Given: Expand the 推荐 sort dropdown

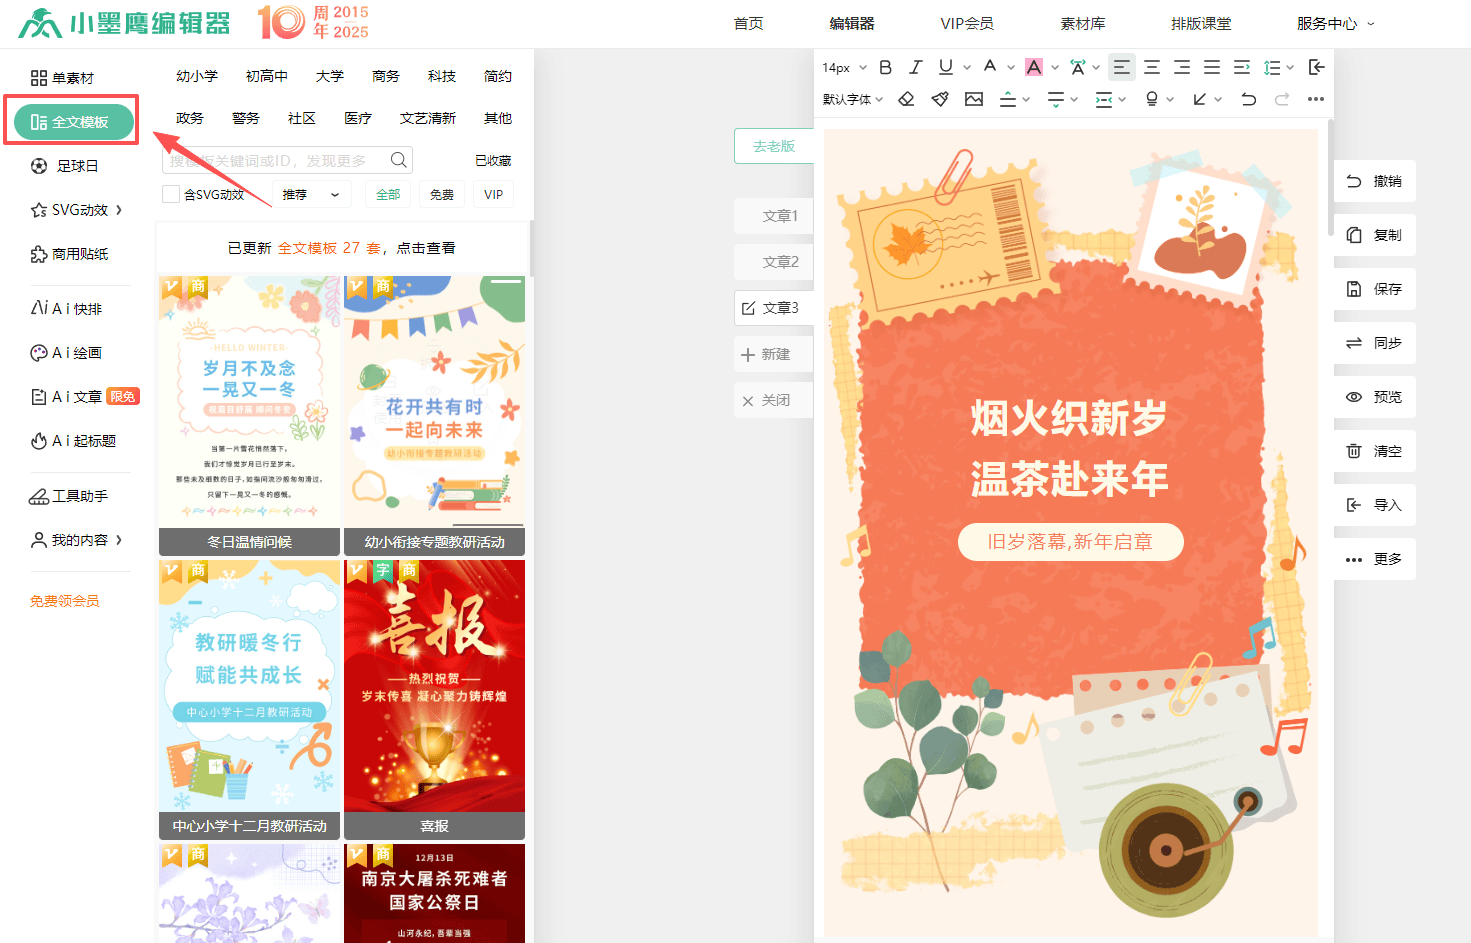Looking at the screenshot, I should (x=311, y=195).
